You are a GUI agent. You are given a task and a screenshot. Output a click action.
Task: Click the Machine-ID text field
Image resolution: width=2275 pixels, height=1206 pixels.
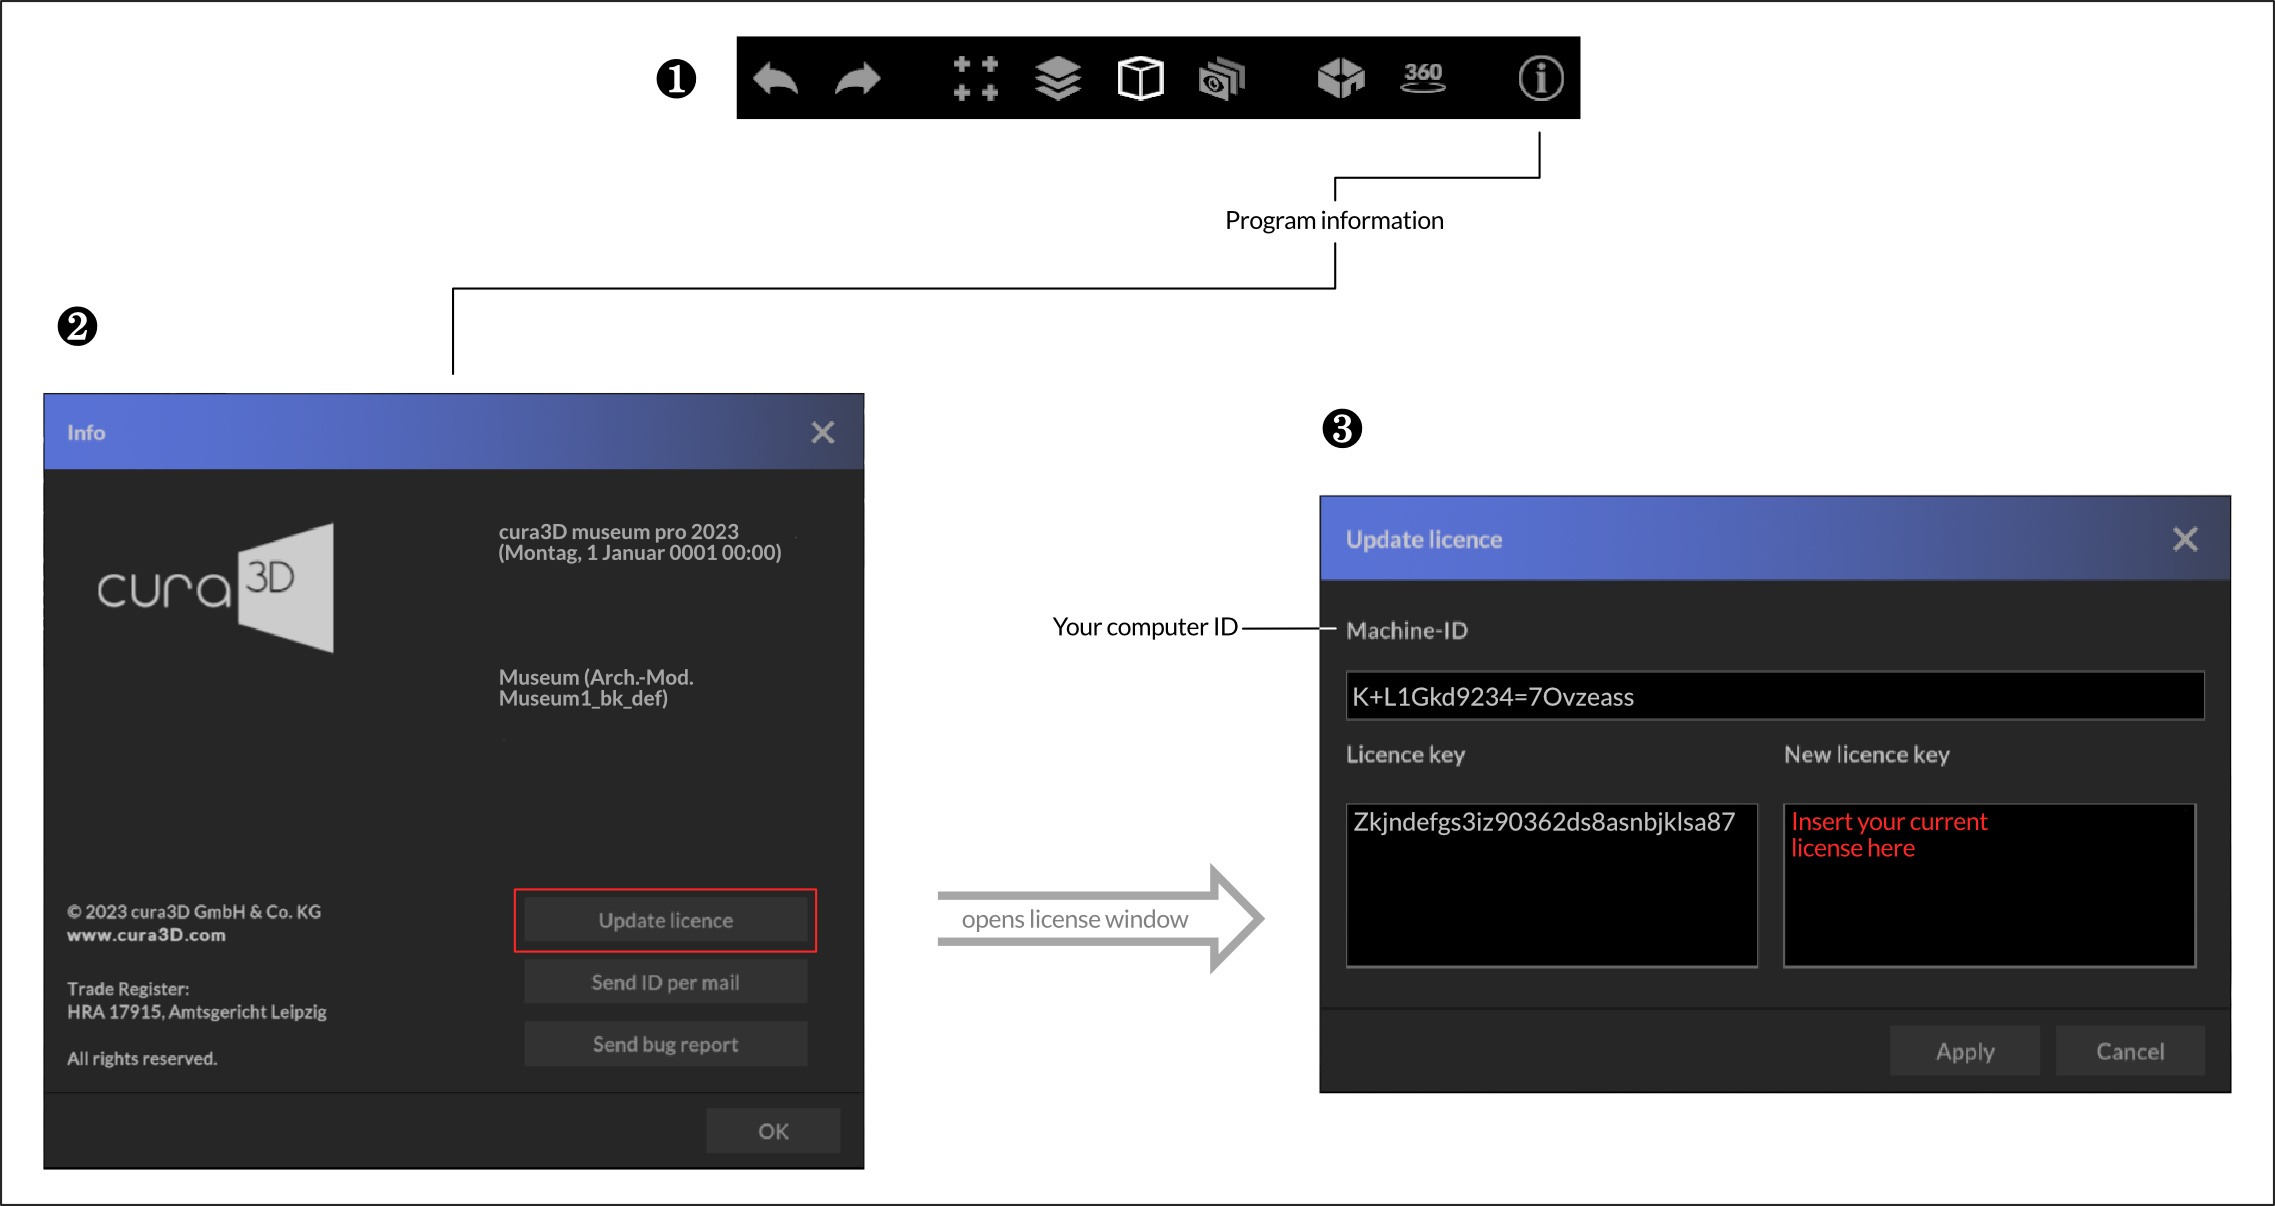tap(1774, 696)
